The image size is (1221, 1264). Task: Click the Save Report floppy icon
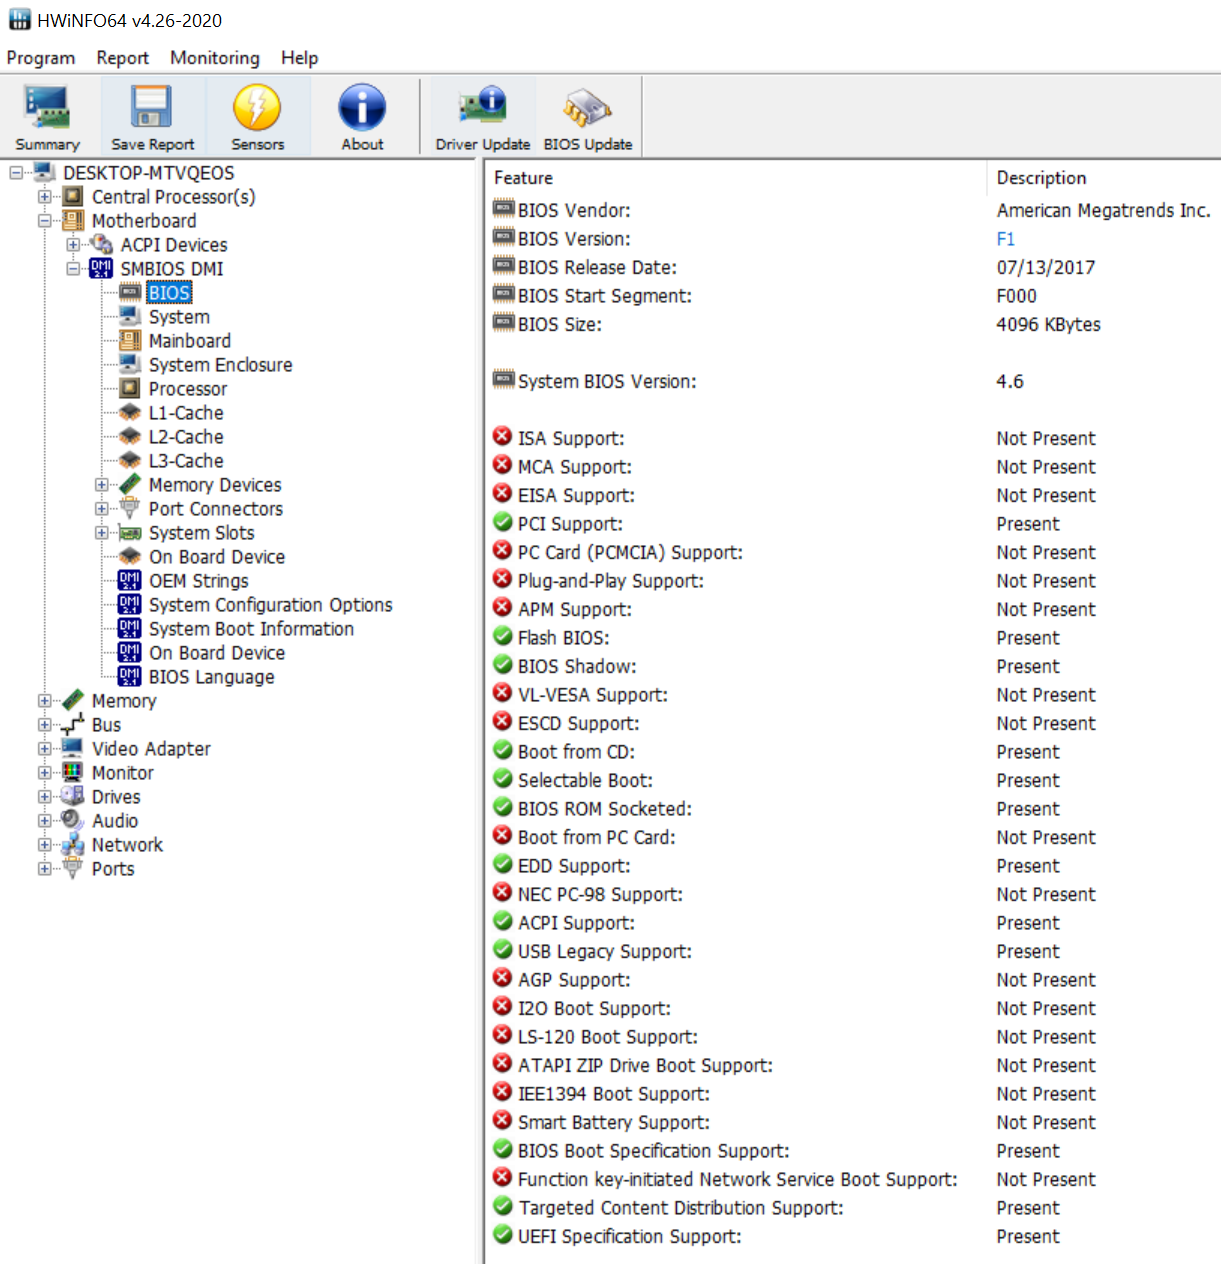pyautogui.click(x=152, y=107)
